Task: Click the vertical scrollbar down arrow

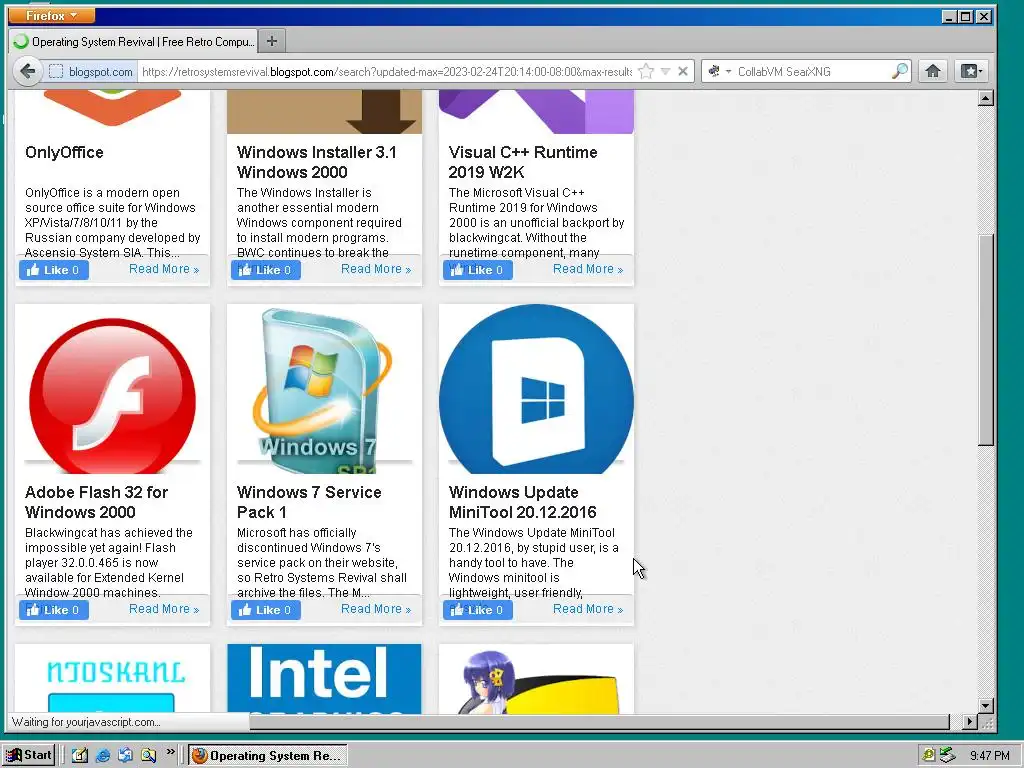Action: [986, 705]
